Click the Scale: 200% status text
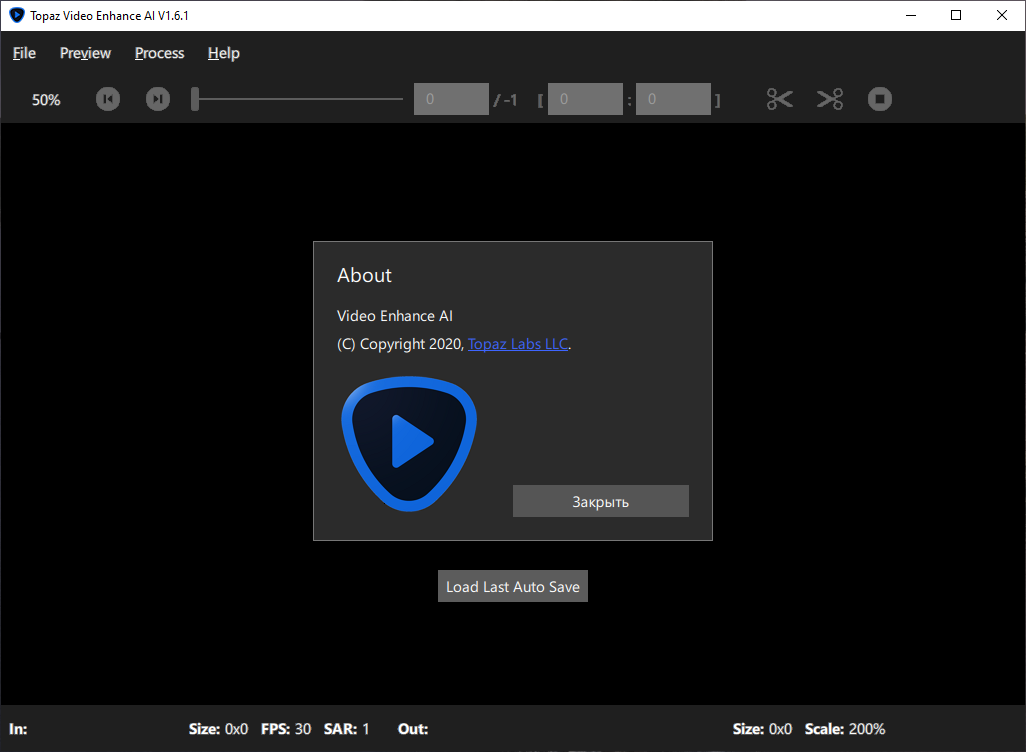This screenshot has height=752, width=1026. 845,729
